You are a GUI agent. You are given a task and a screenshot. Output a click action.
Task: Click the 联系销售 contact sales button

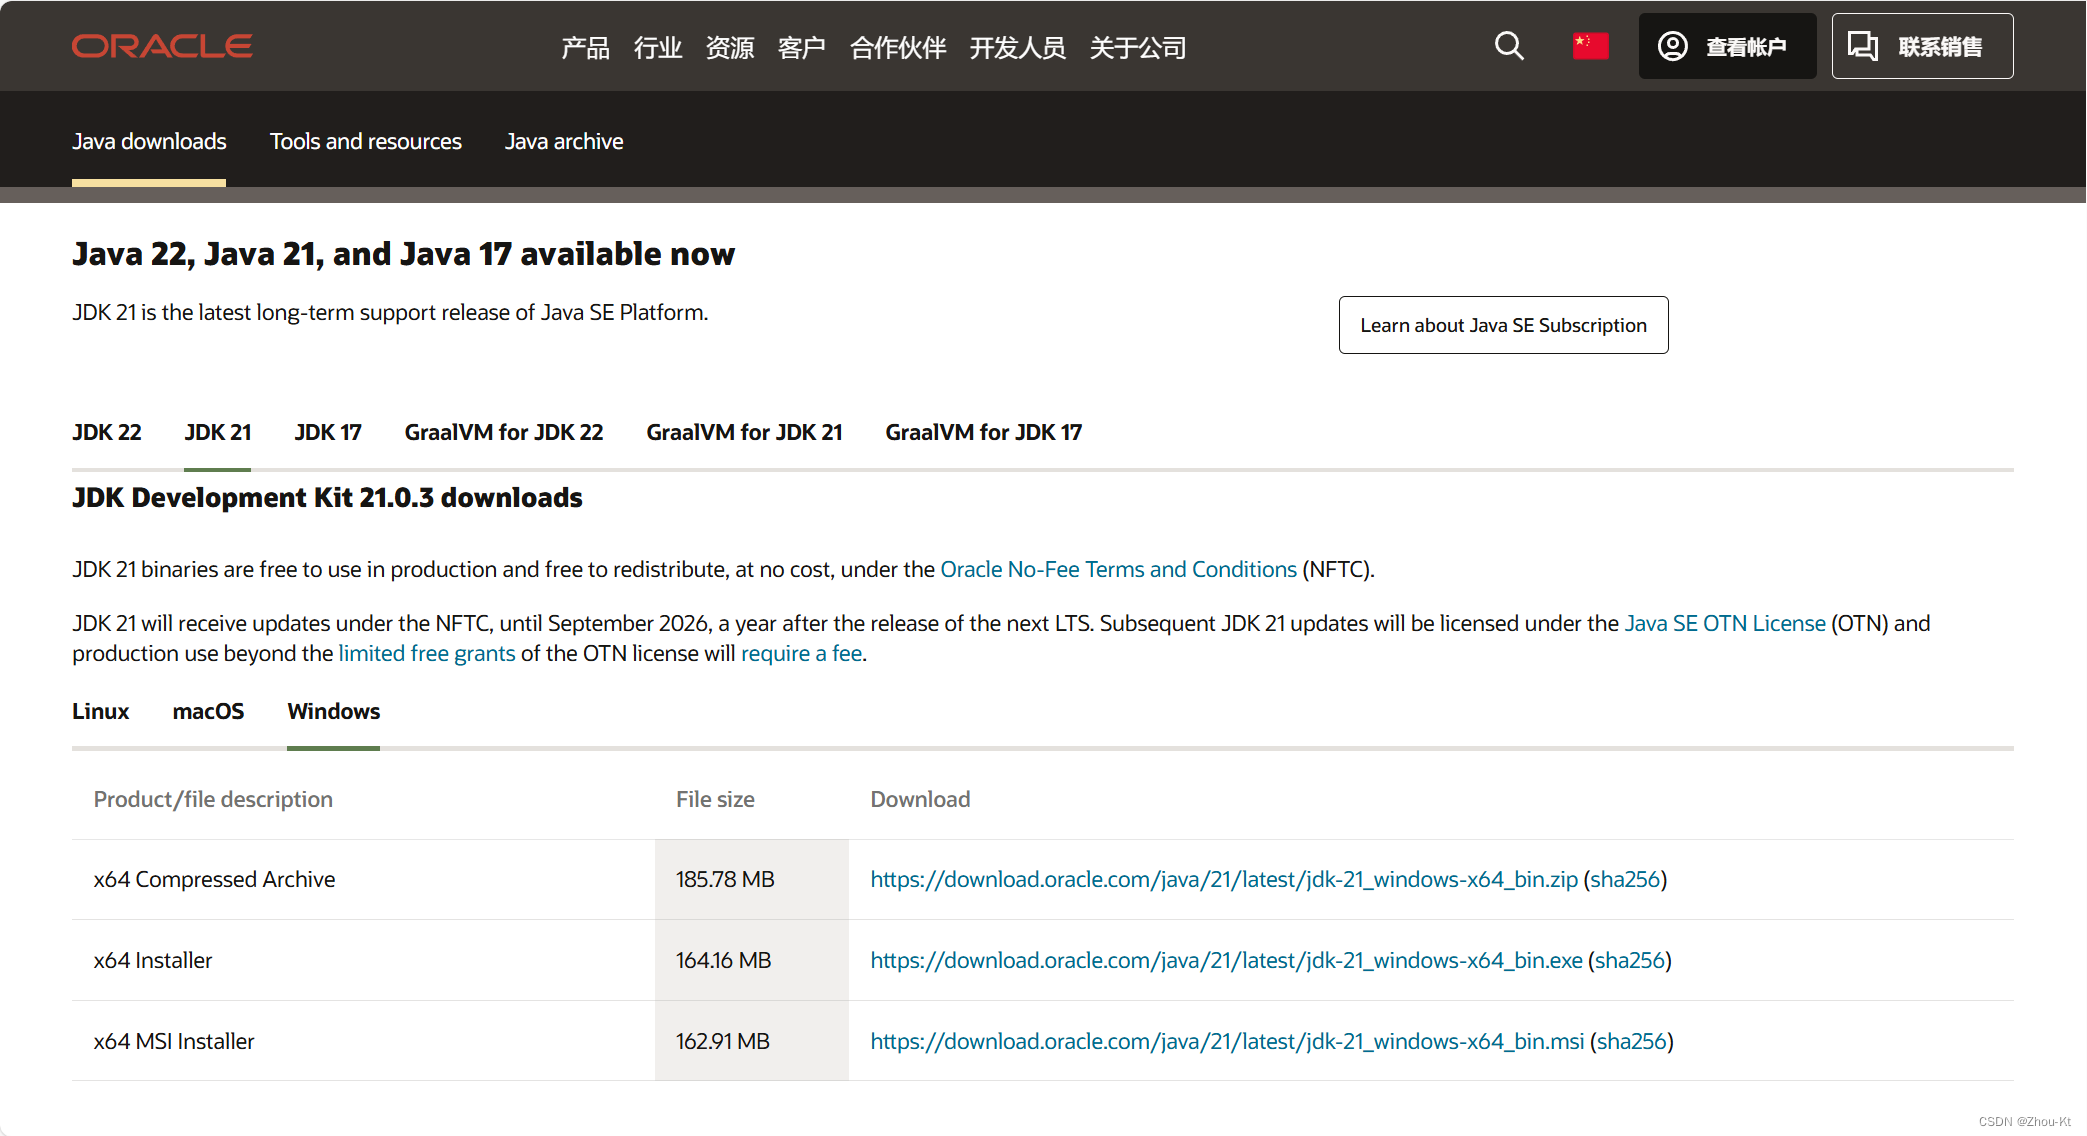pyautogui.click(x=1922, y=46)
